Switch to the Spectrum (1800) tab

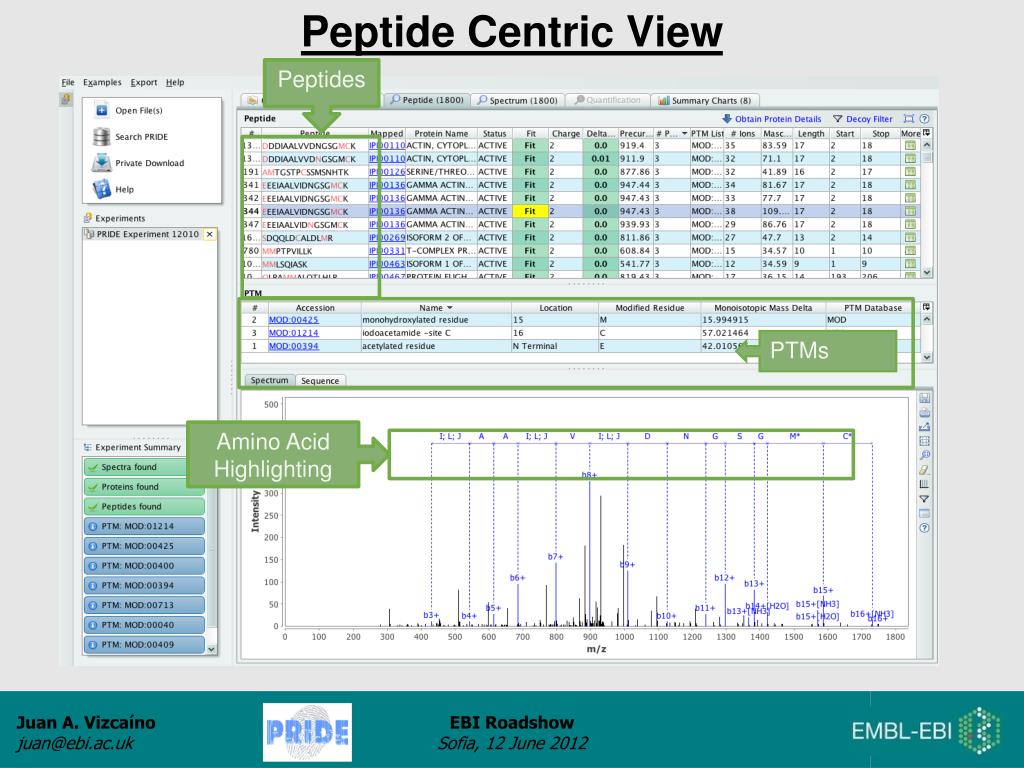pyautogui.click(x=517, y=100)
